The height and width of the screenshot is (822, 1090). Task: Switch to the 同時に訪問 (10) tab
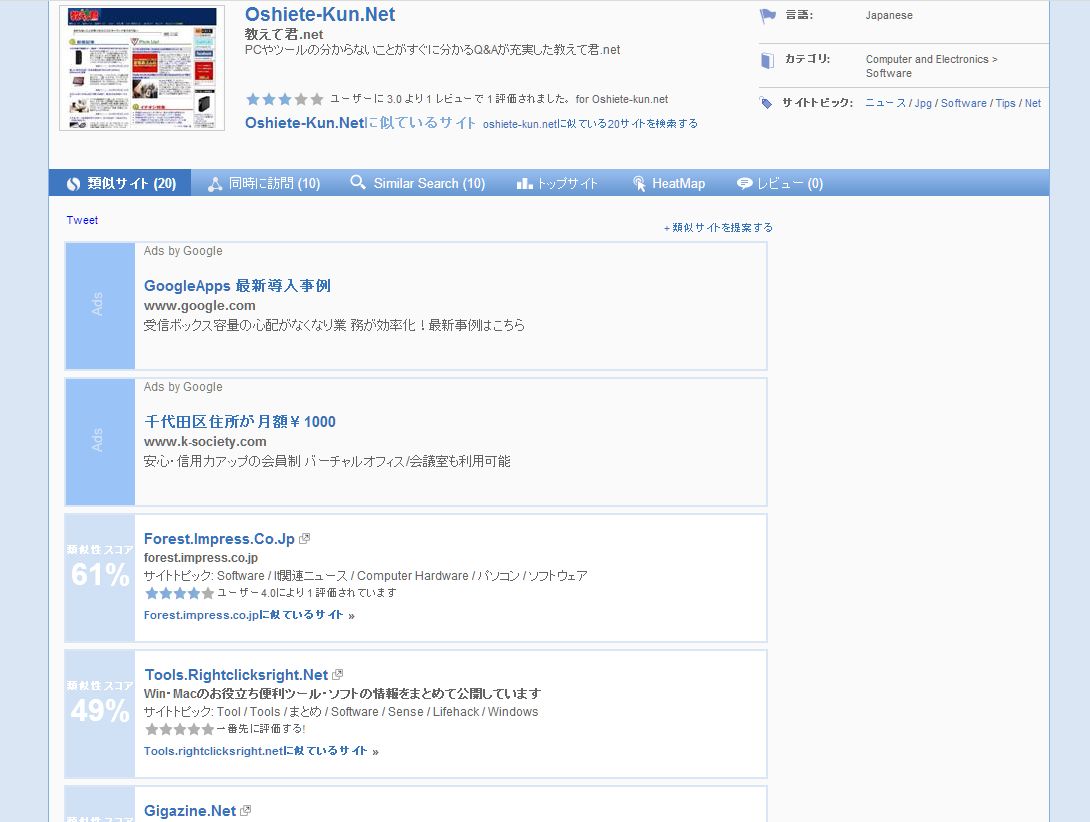263,183
